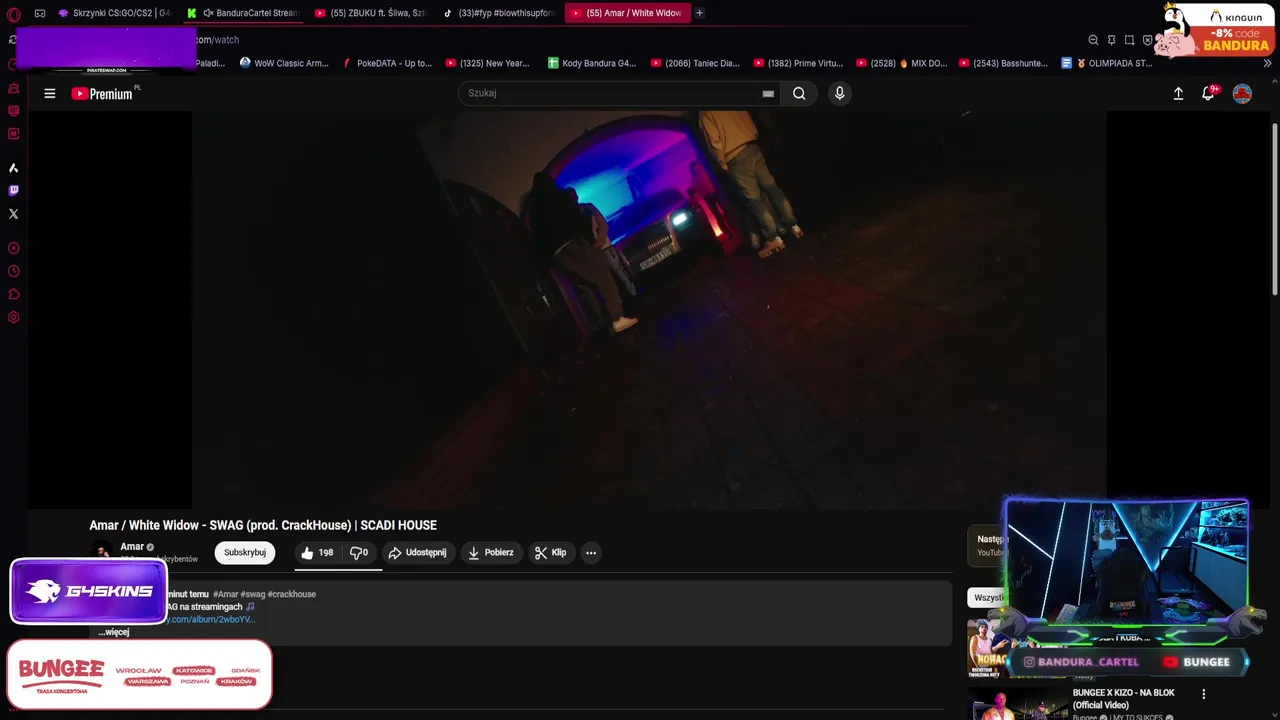
Task: Open new tab with plus button
Action: [699, 13]
